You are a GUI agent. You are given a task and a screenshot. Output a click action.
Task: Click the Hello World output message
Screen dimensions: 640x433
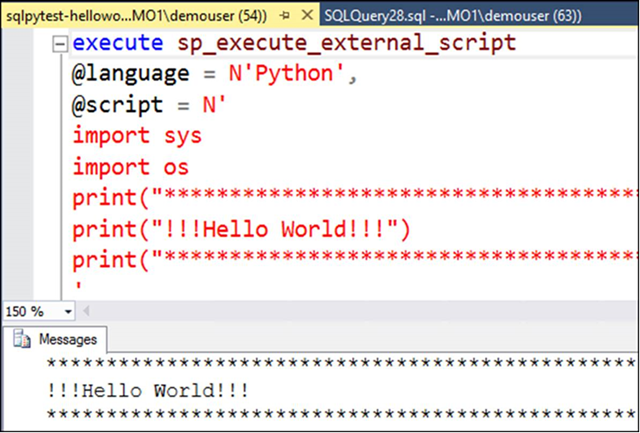[x=146, y=389]
